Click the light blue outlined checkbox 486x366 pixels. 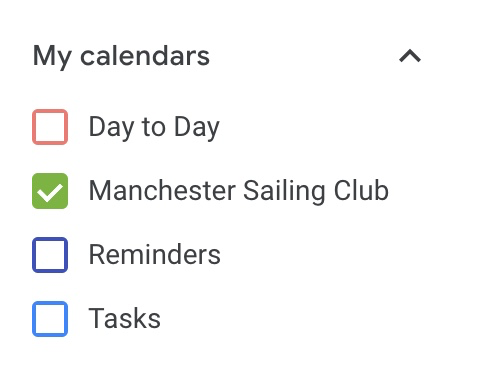[50, 319]
